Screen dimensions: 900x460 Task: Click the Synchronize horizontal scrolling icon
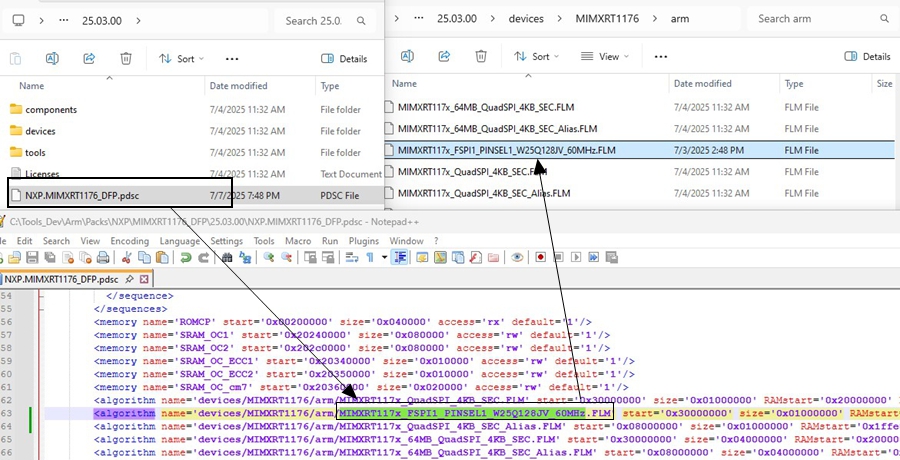pyautogui.click(x=328, y=257)
